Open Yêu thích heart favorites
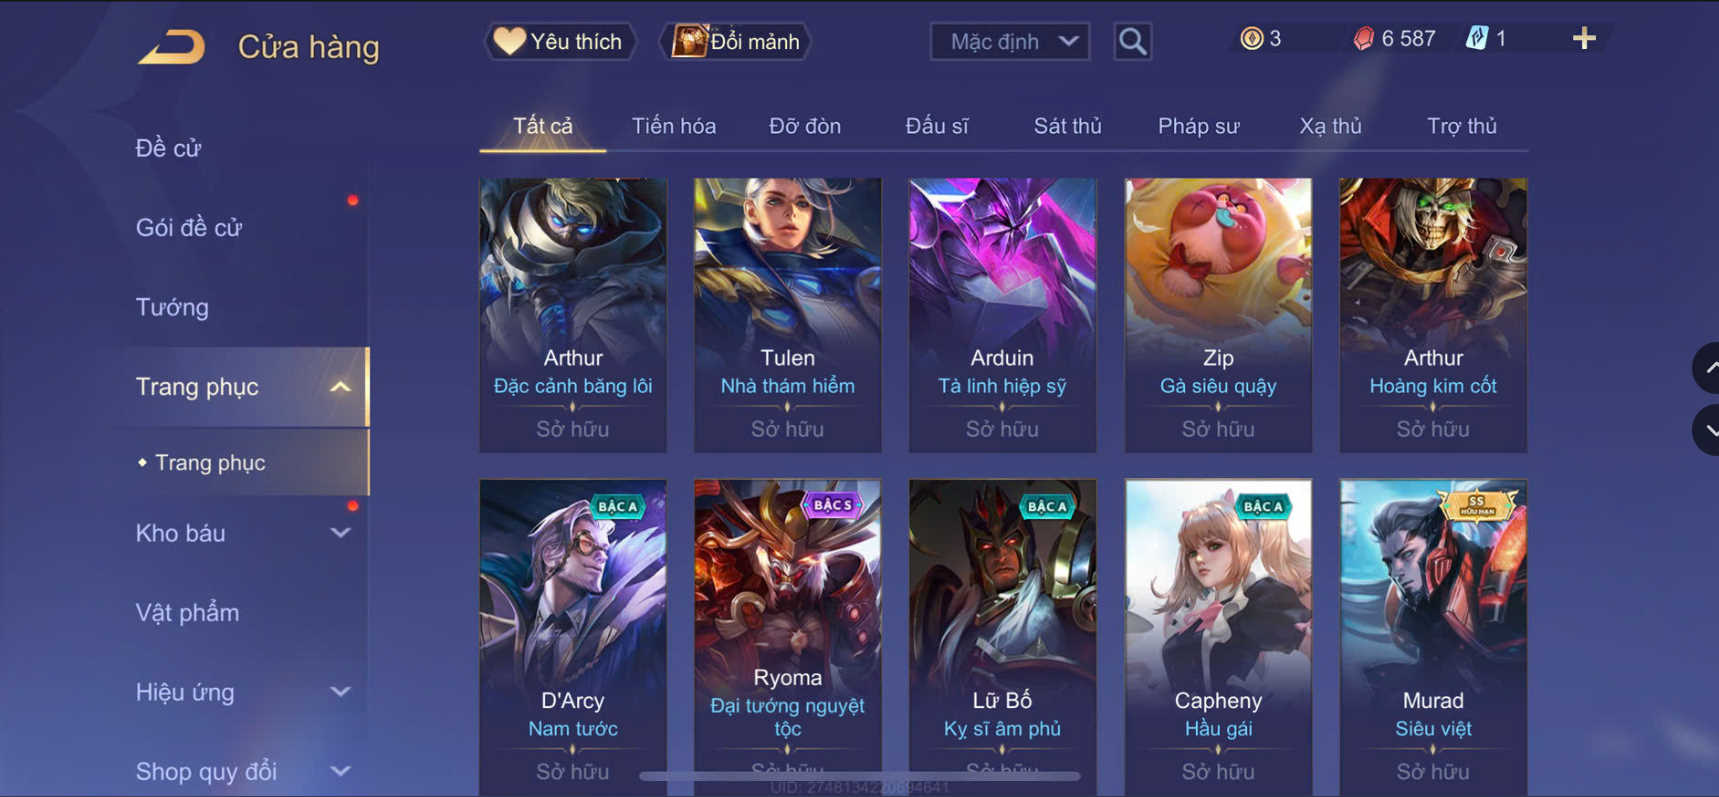 click(x=560, y=41)
